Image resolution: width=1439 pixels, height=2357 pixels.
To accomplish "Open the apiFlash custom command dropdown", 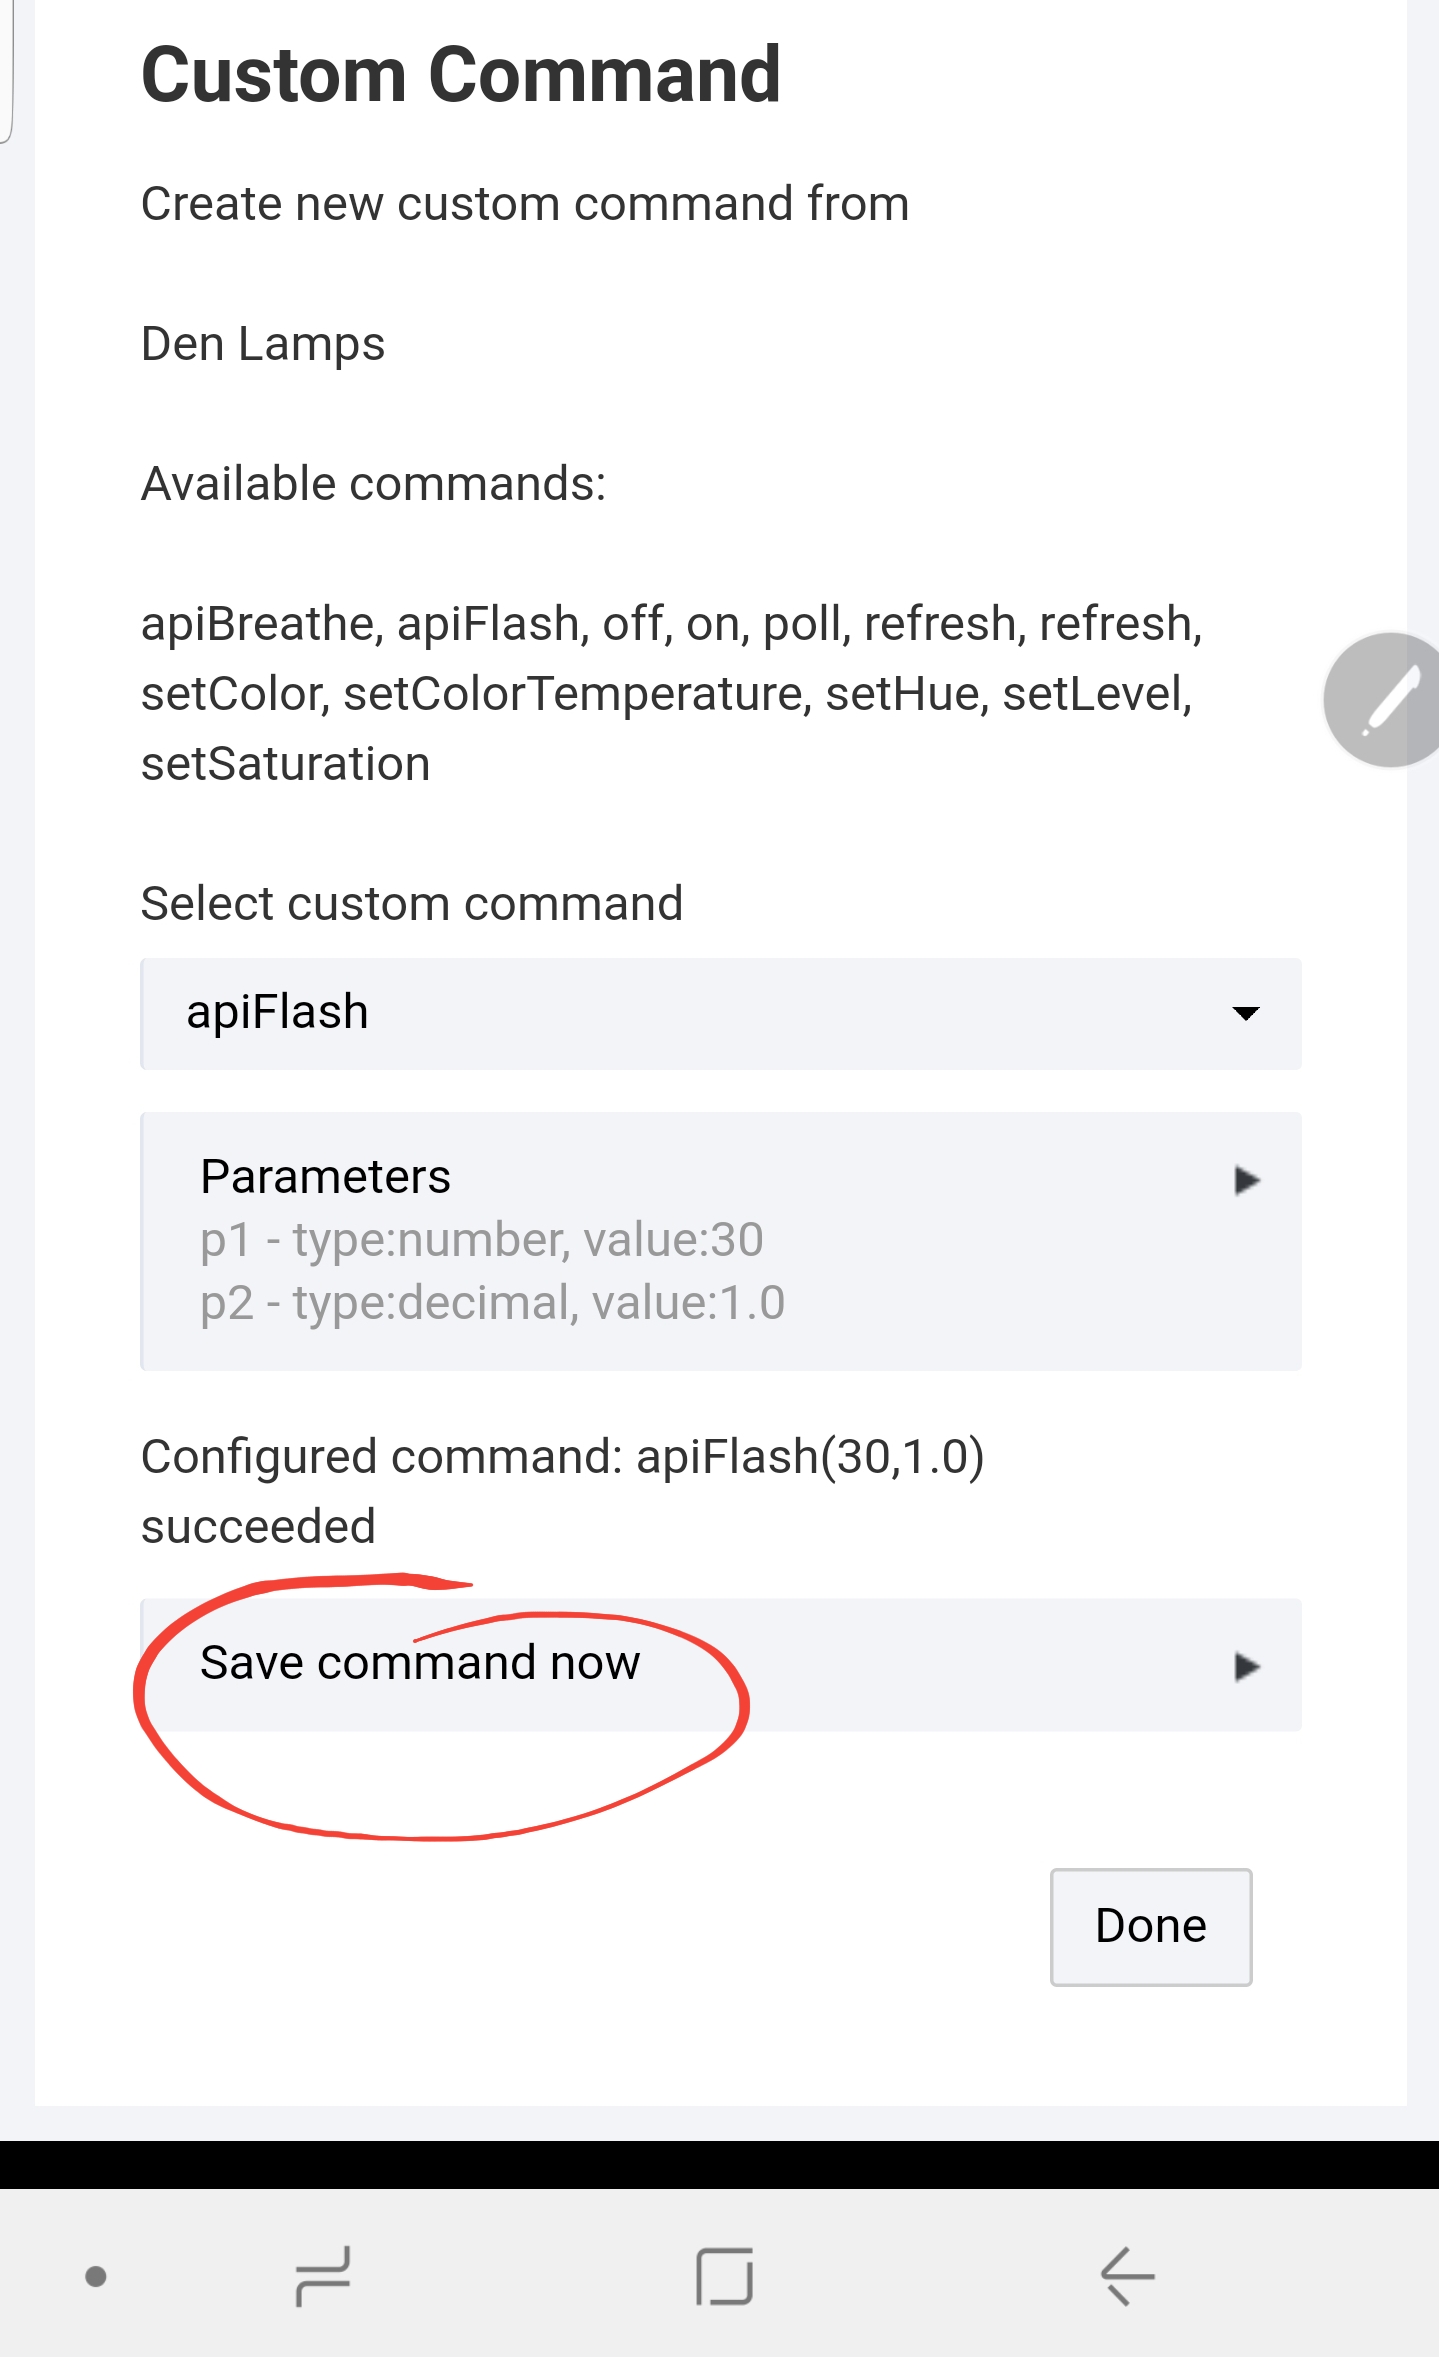I will click(x=720, y=1013).
